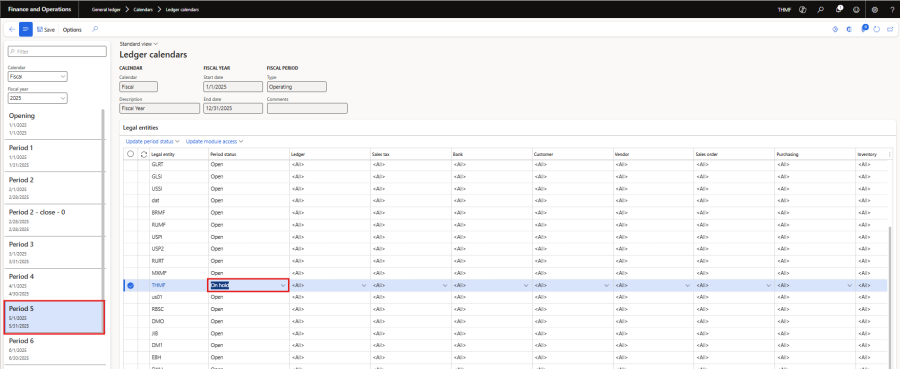Expand THMF row Vendor dropdown arrow
900x369 pixels.
687,285
